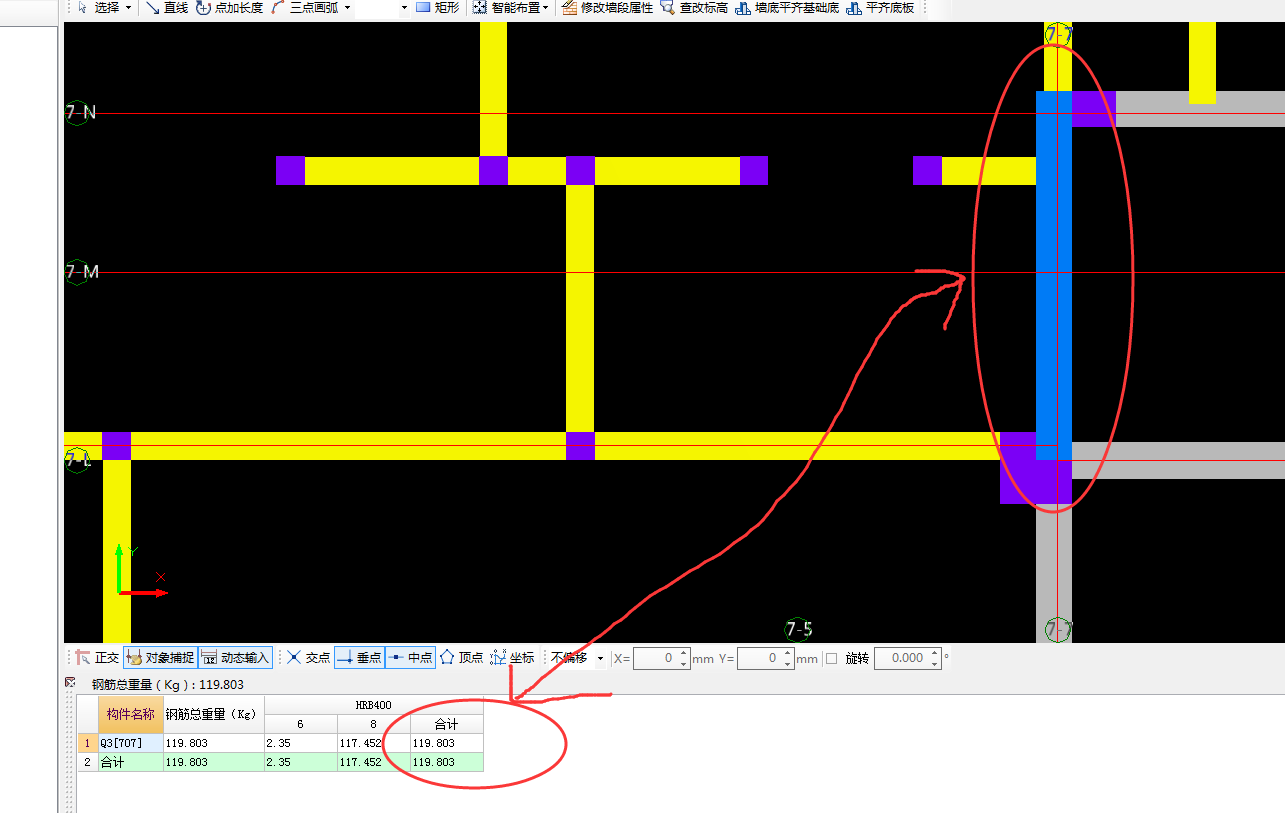The image size is (1285, 813).
Task: Click the 钢筋总重量（Kg） column header
Action: tap(214, 714)
